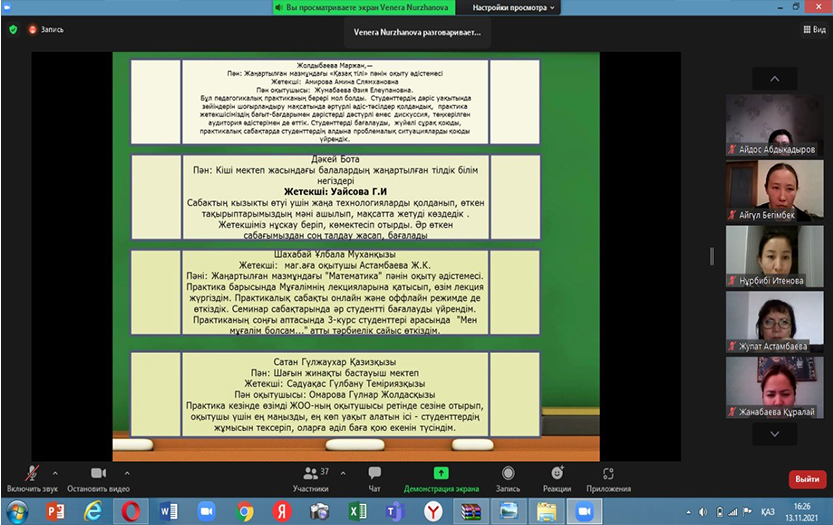Open the Чат panel
Screen dimensions: 833x525
click(374, 478)
